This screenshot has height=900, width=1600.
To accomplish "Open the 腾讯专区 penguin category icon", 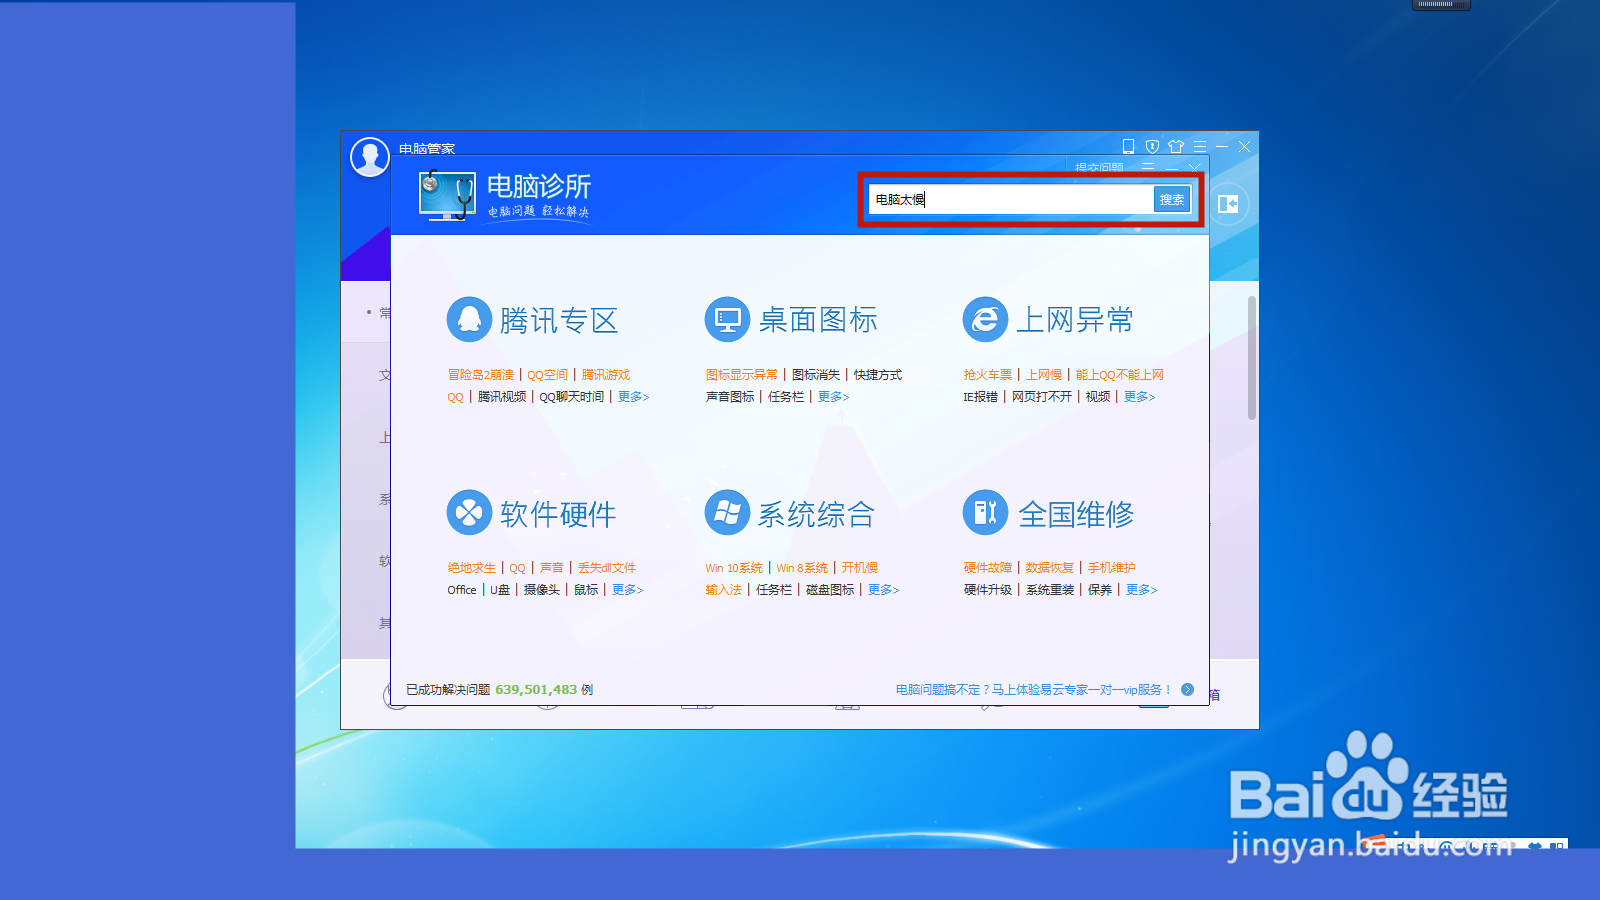I will [469, 320].
